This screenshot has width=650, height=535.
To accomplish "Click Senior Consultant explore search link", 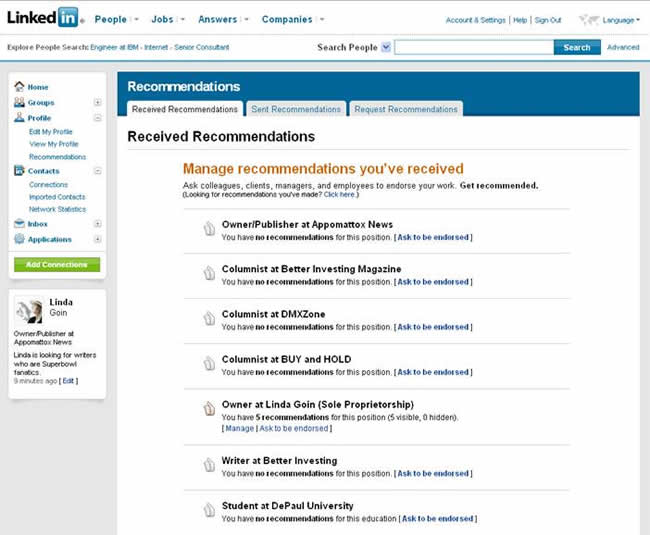I will [x=201, y=47].
